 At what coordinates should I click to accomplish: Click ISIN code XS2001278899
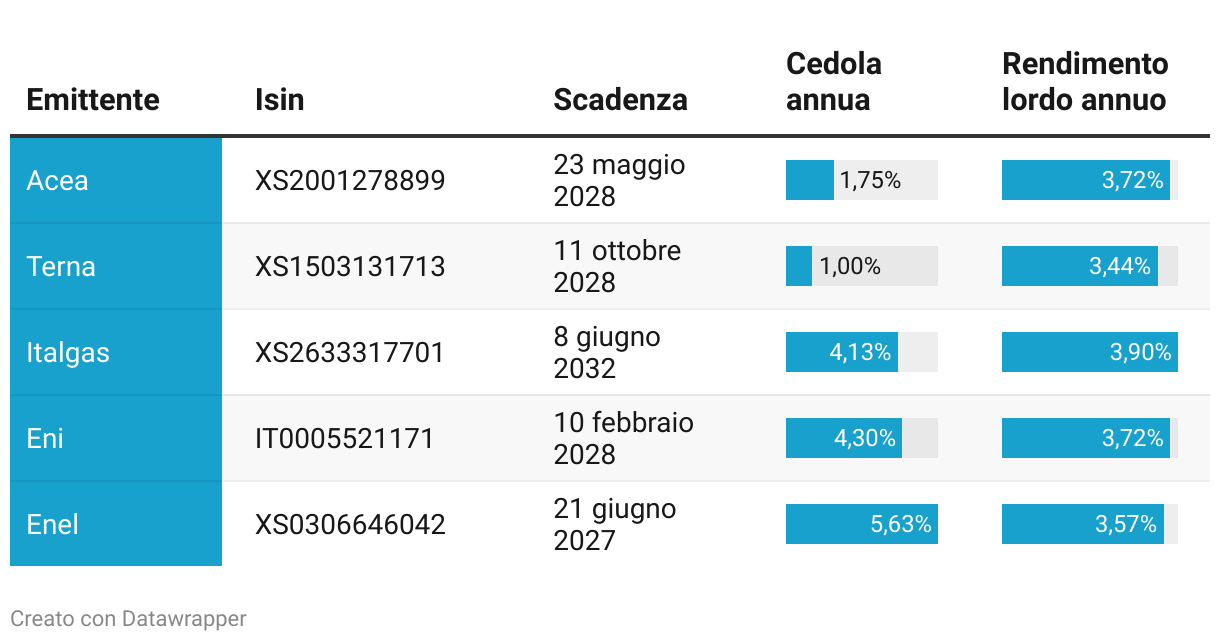tap(350, 181)
